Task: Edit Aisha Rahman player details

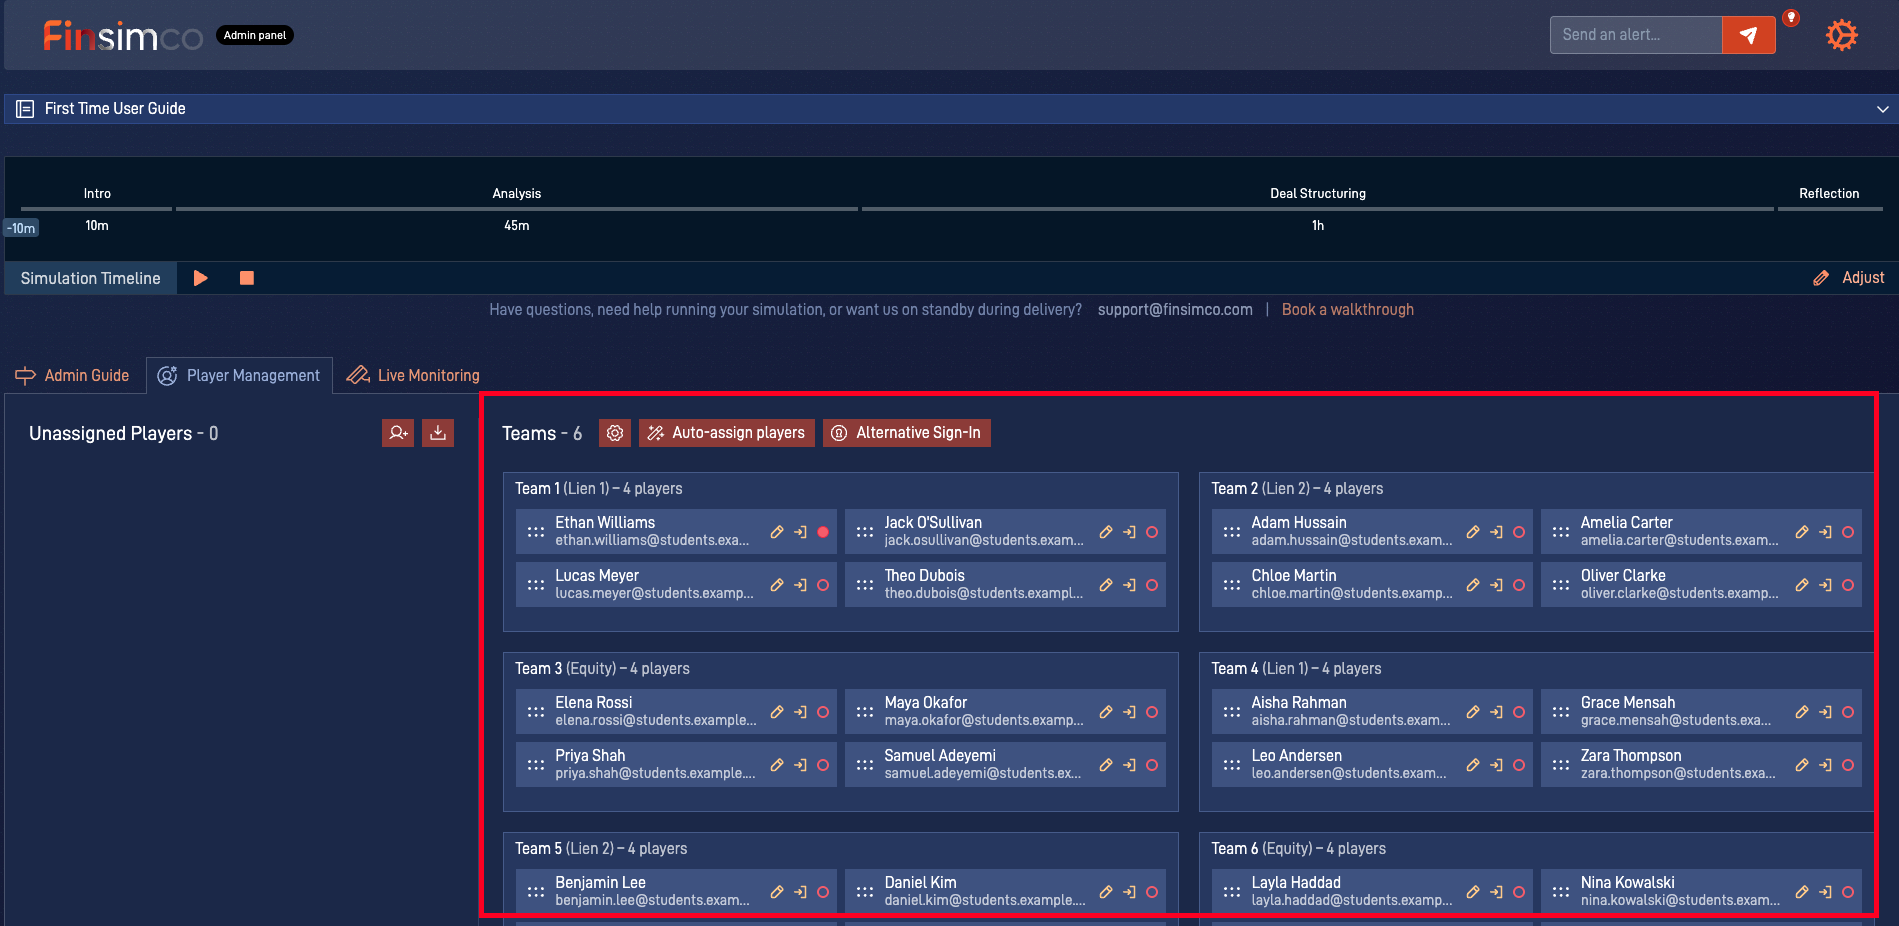Action: 1473,712
